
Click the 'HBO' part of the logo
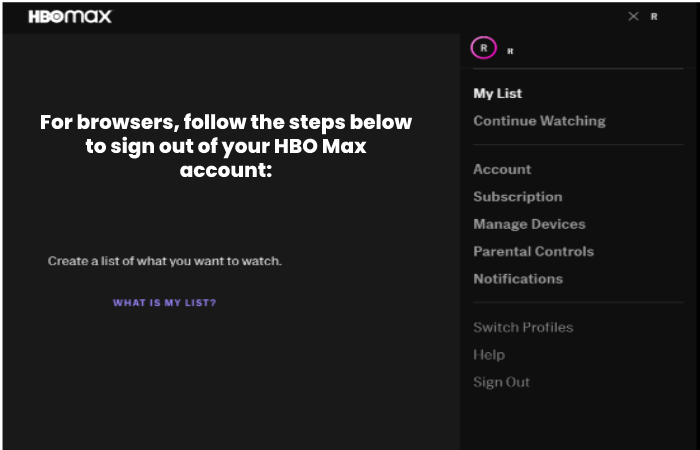tap(47, 17)
